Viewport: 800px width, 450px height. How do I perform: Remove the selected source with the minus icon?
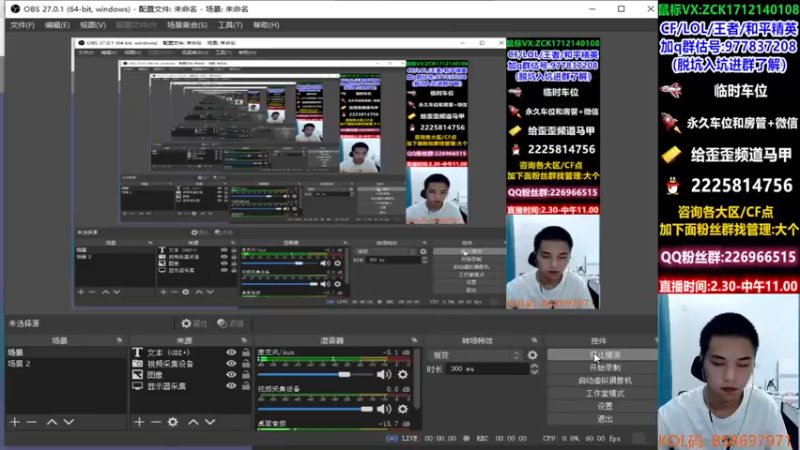click(x=156, y=422)
